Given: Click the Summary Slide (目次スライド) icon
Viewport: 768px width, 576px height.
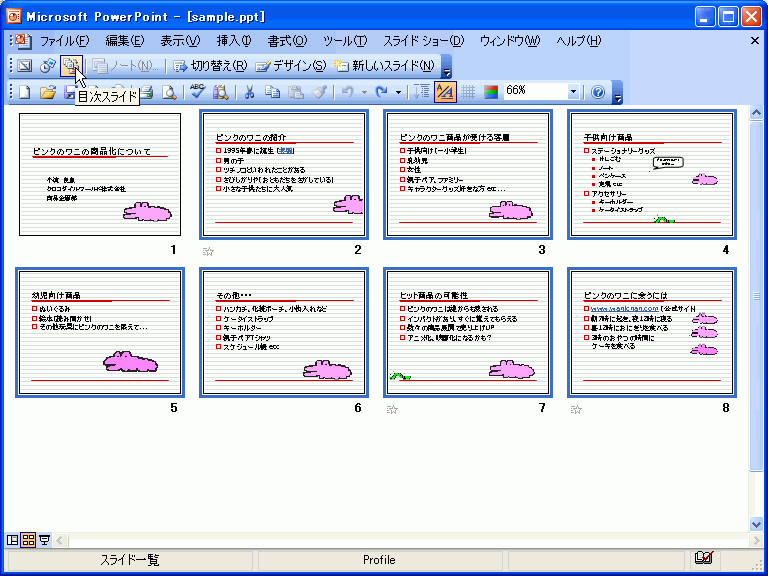Looking at the screenshot, I should coord(70,66).
